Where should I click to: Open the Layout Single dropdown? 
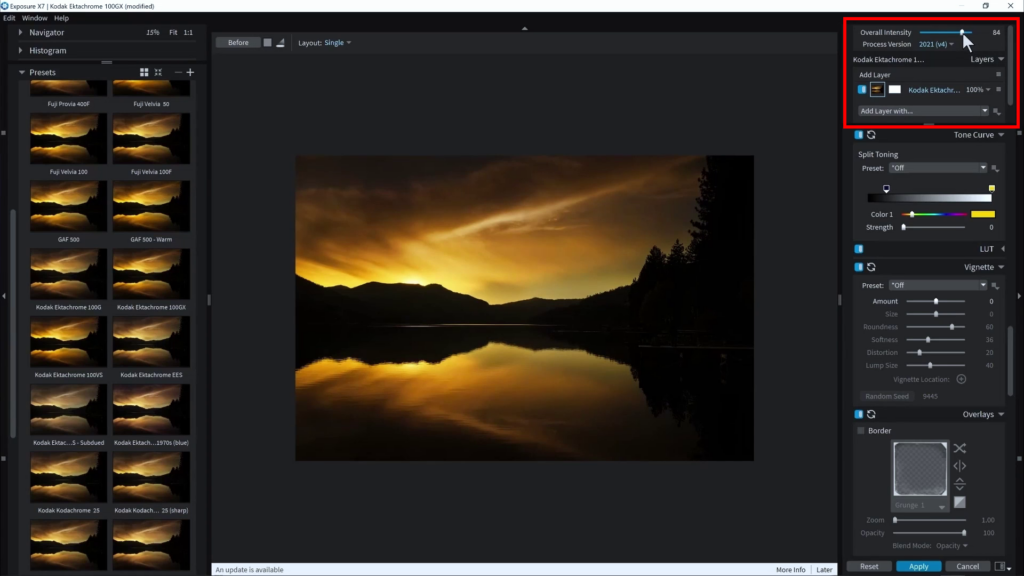tap(337, 43)
